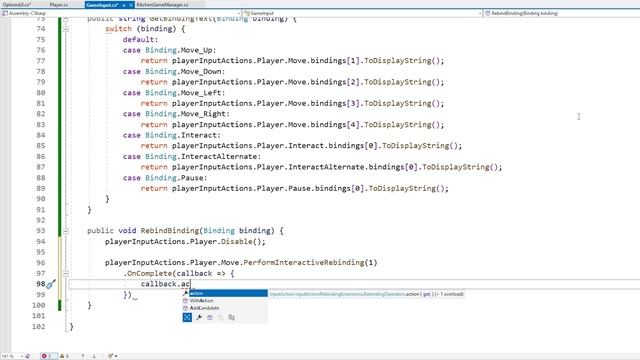640x360 pixels.
Task: Place cursor after 'callback.ac' on line 98
Action: pos(190,284)
